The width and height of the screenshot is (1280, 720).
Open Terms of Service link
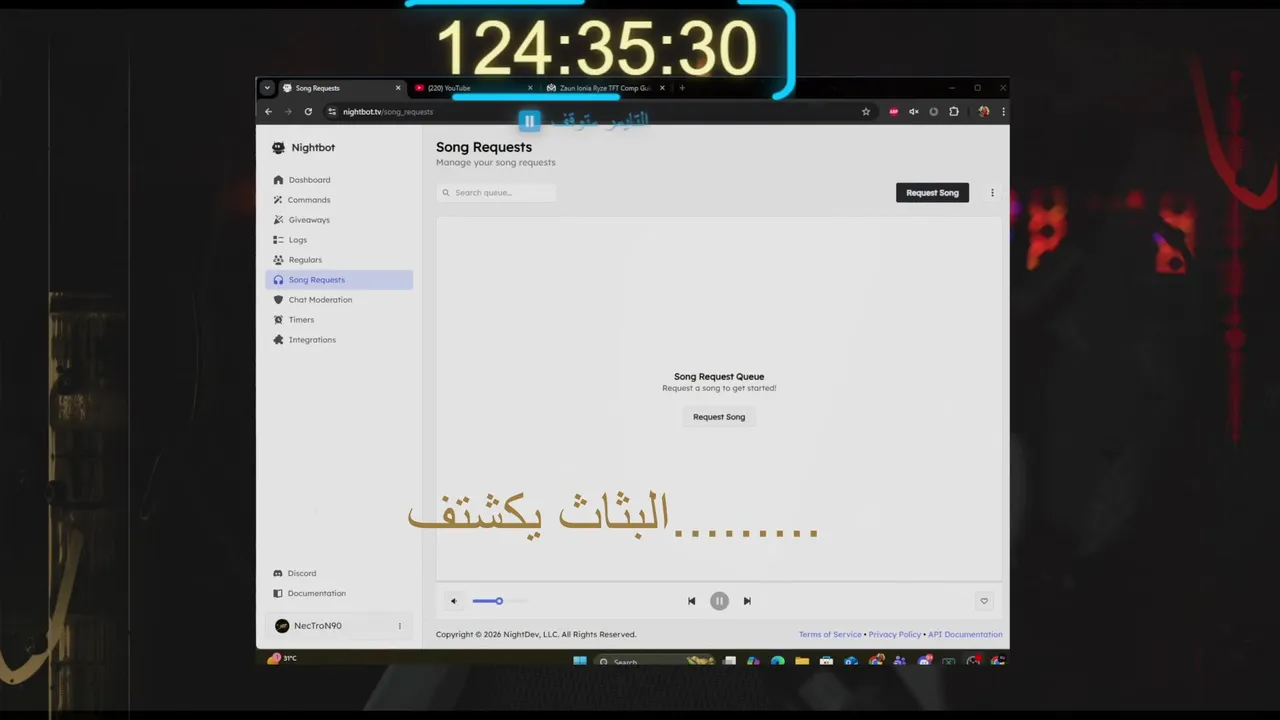coord(830,634)
